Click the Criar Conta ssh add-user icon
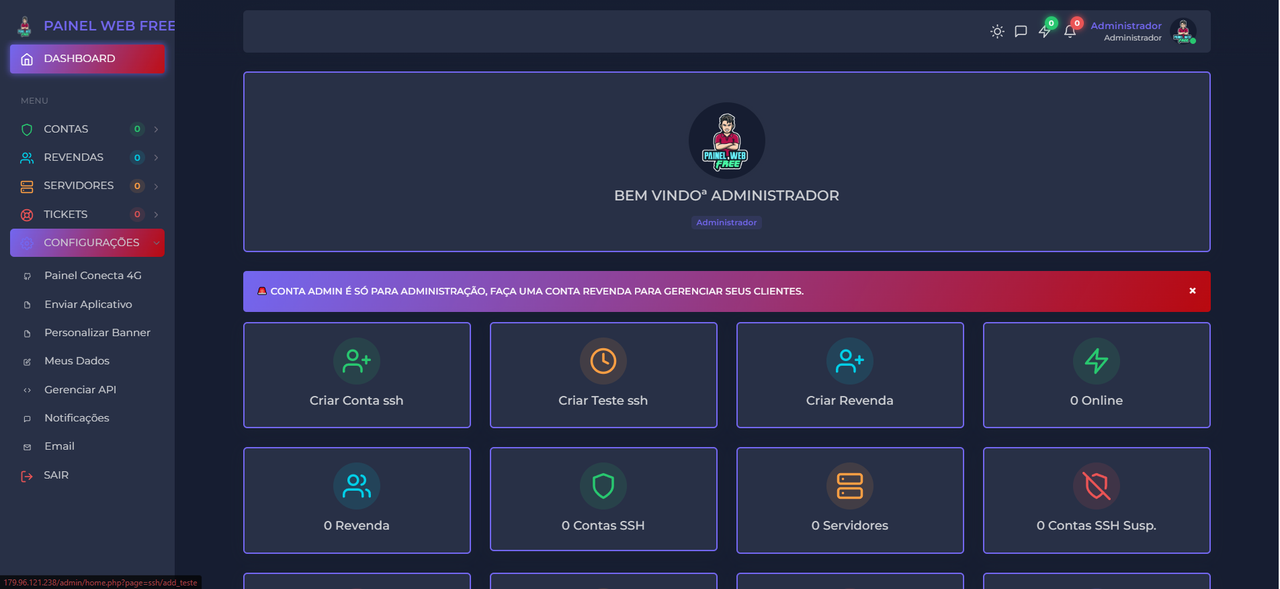1280x589 pixels. tap(357, 361)
